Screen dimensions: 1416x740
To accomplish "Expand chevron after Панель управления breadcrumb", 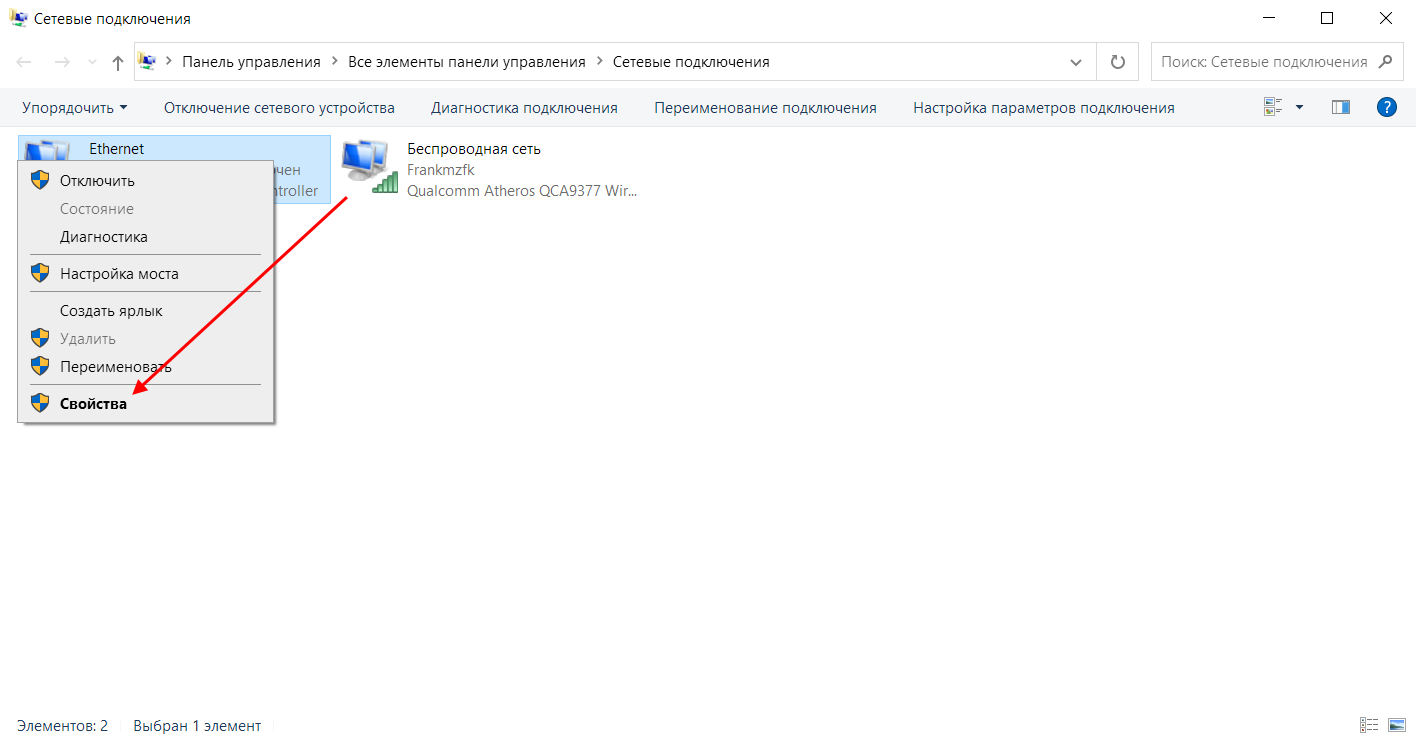I will click(335, 62).
